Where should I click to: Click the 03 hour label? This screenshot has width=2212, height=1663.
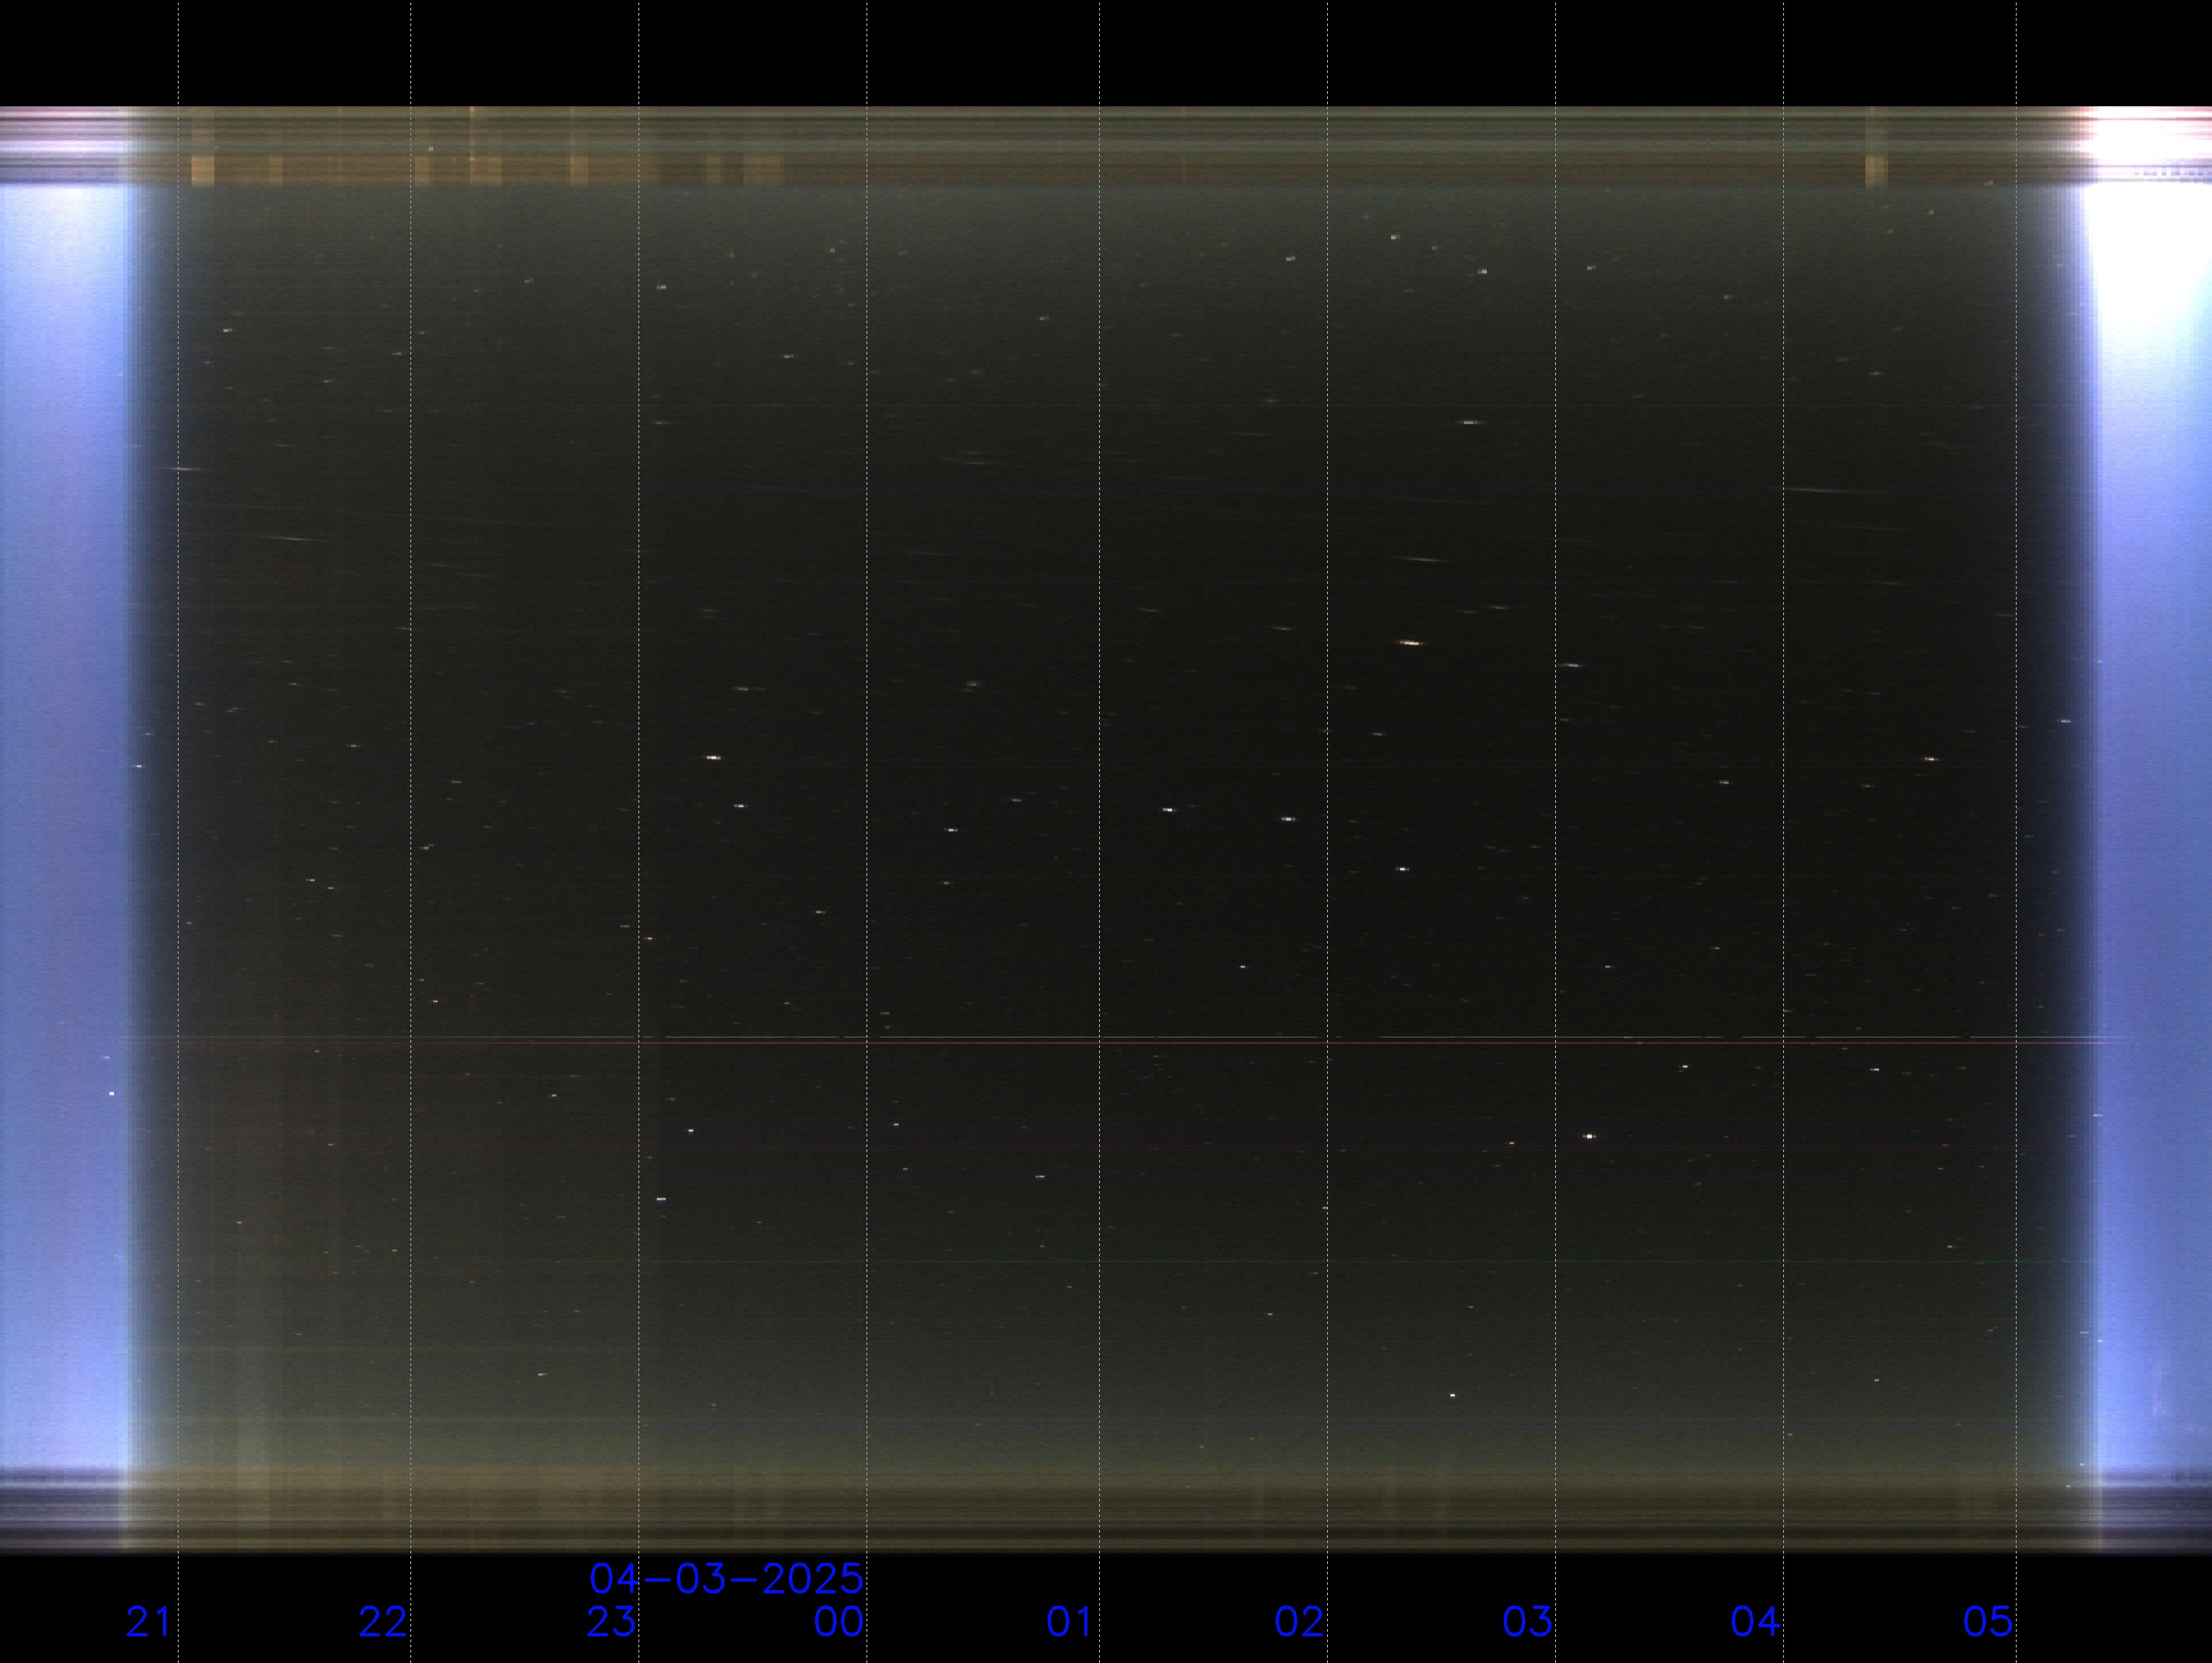[1527, 1622]
